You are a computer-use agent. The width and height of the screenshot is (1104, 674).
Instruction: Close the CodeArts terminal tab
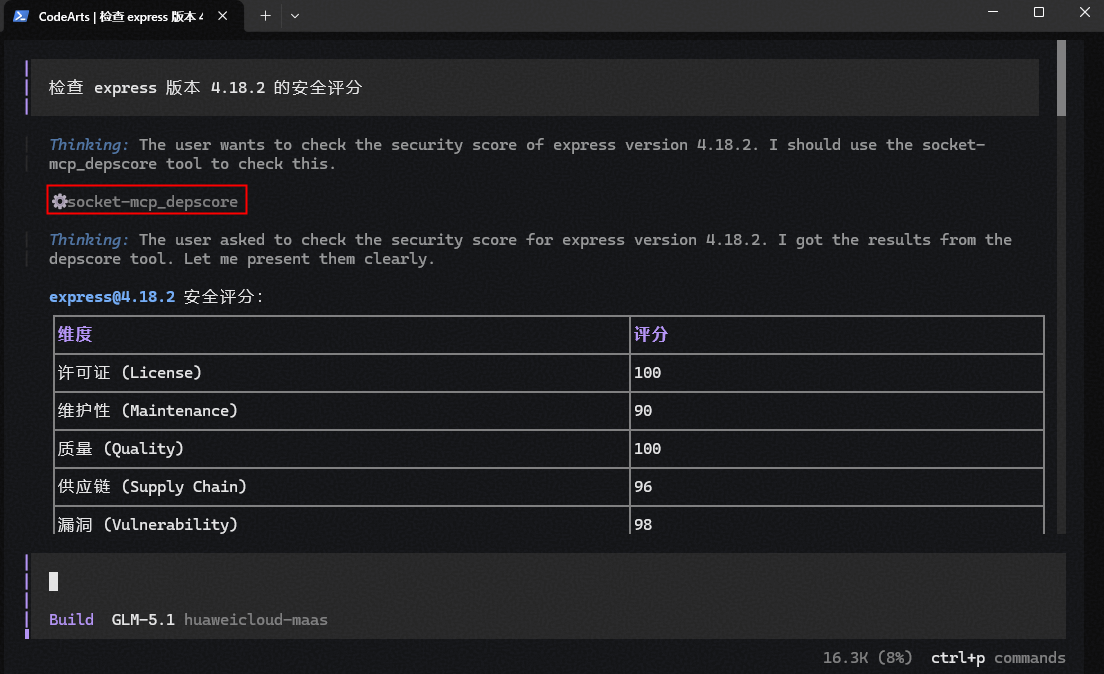click(222, 15)
